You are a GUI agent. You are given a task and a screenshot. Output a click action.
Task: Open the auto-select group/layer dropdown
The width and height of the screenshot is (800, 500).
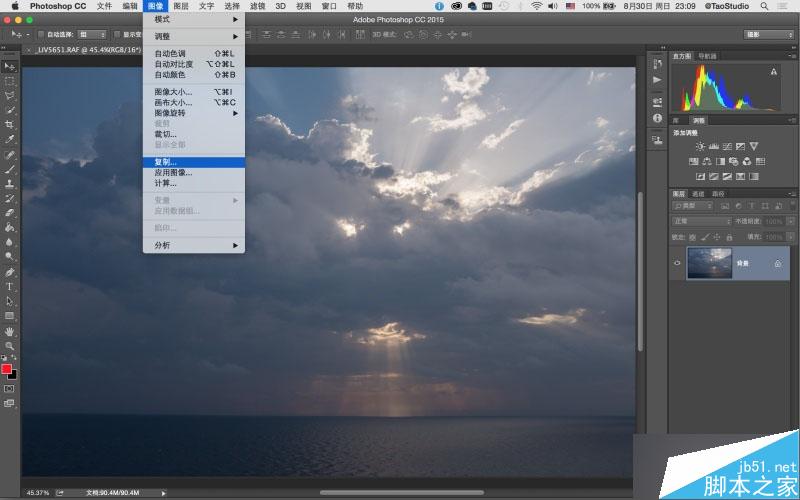pyautogui.click(x=92, y=35)
